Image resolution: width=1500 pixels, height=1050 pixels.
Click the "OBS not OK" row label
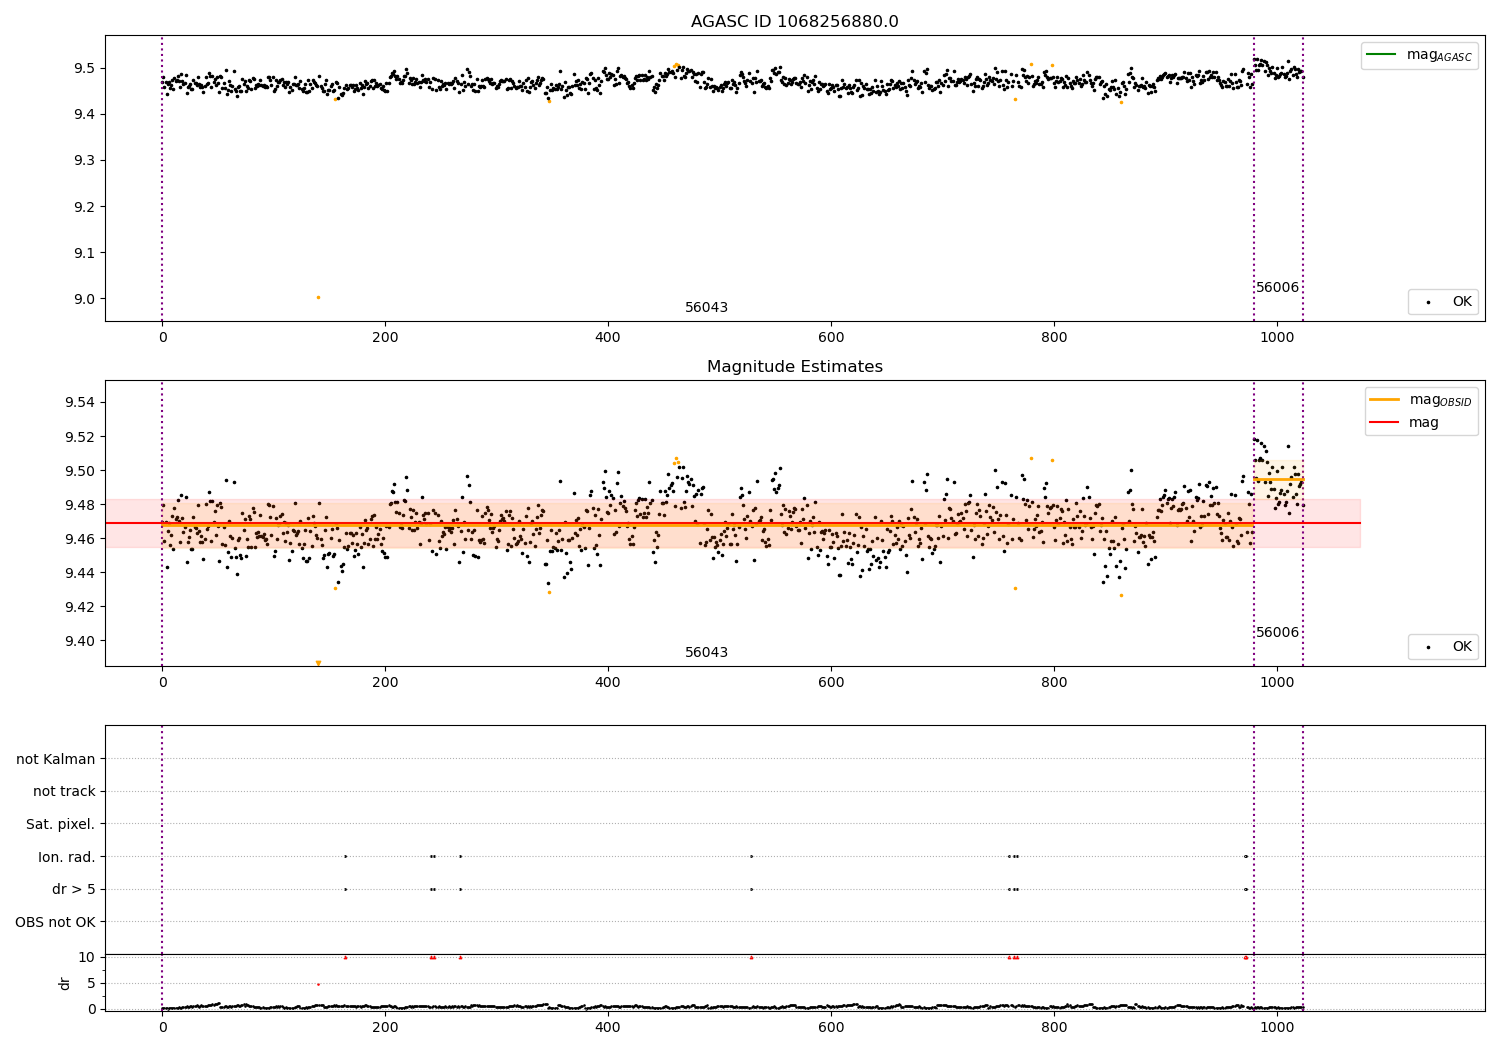click(55, 923)
